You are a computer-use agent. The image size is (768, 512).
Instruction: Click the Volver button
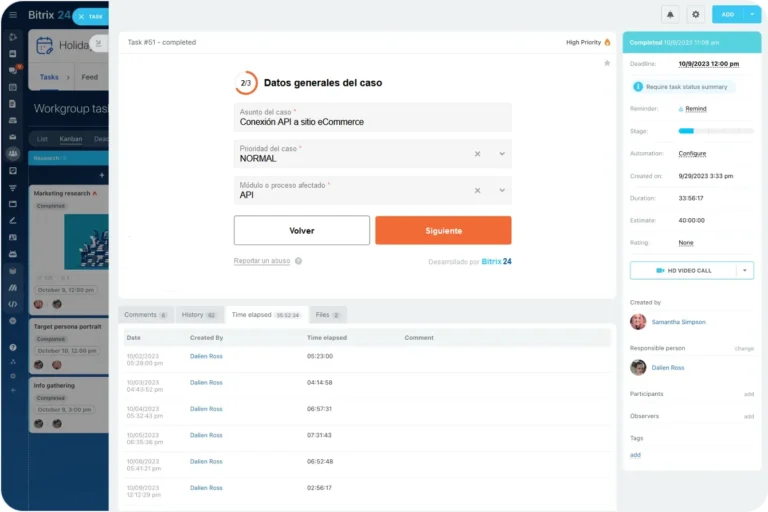[301, 230]
